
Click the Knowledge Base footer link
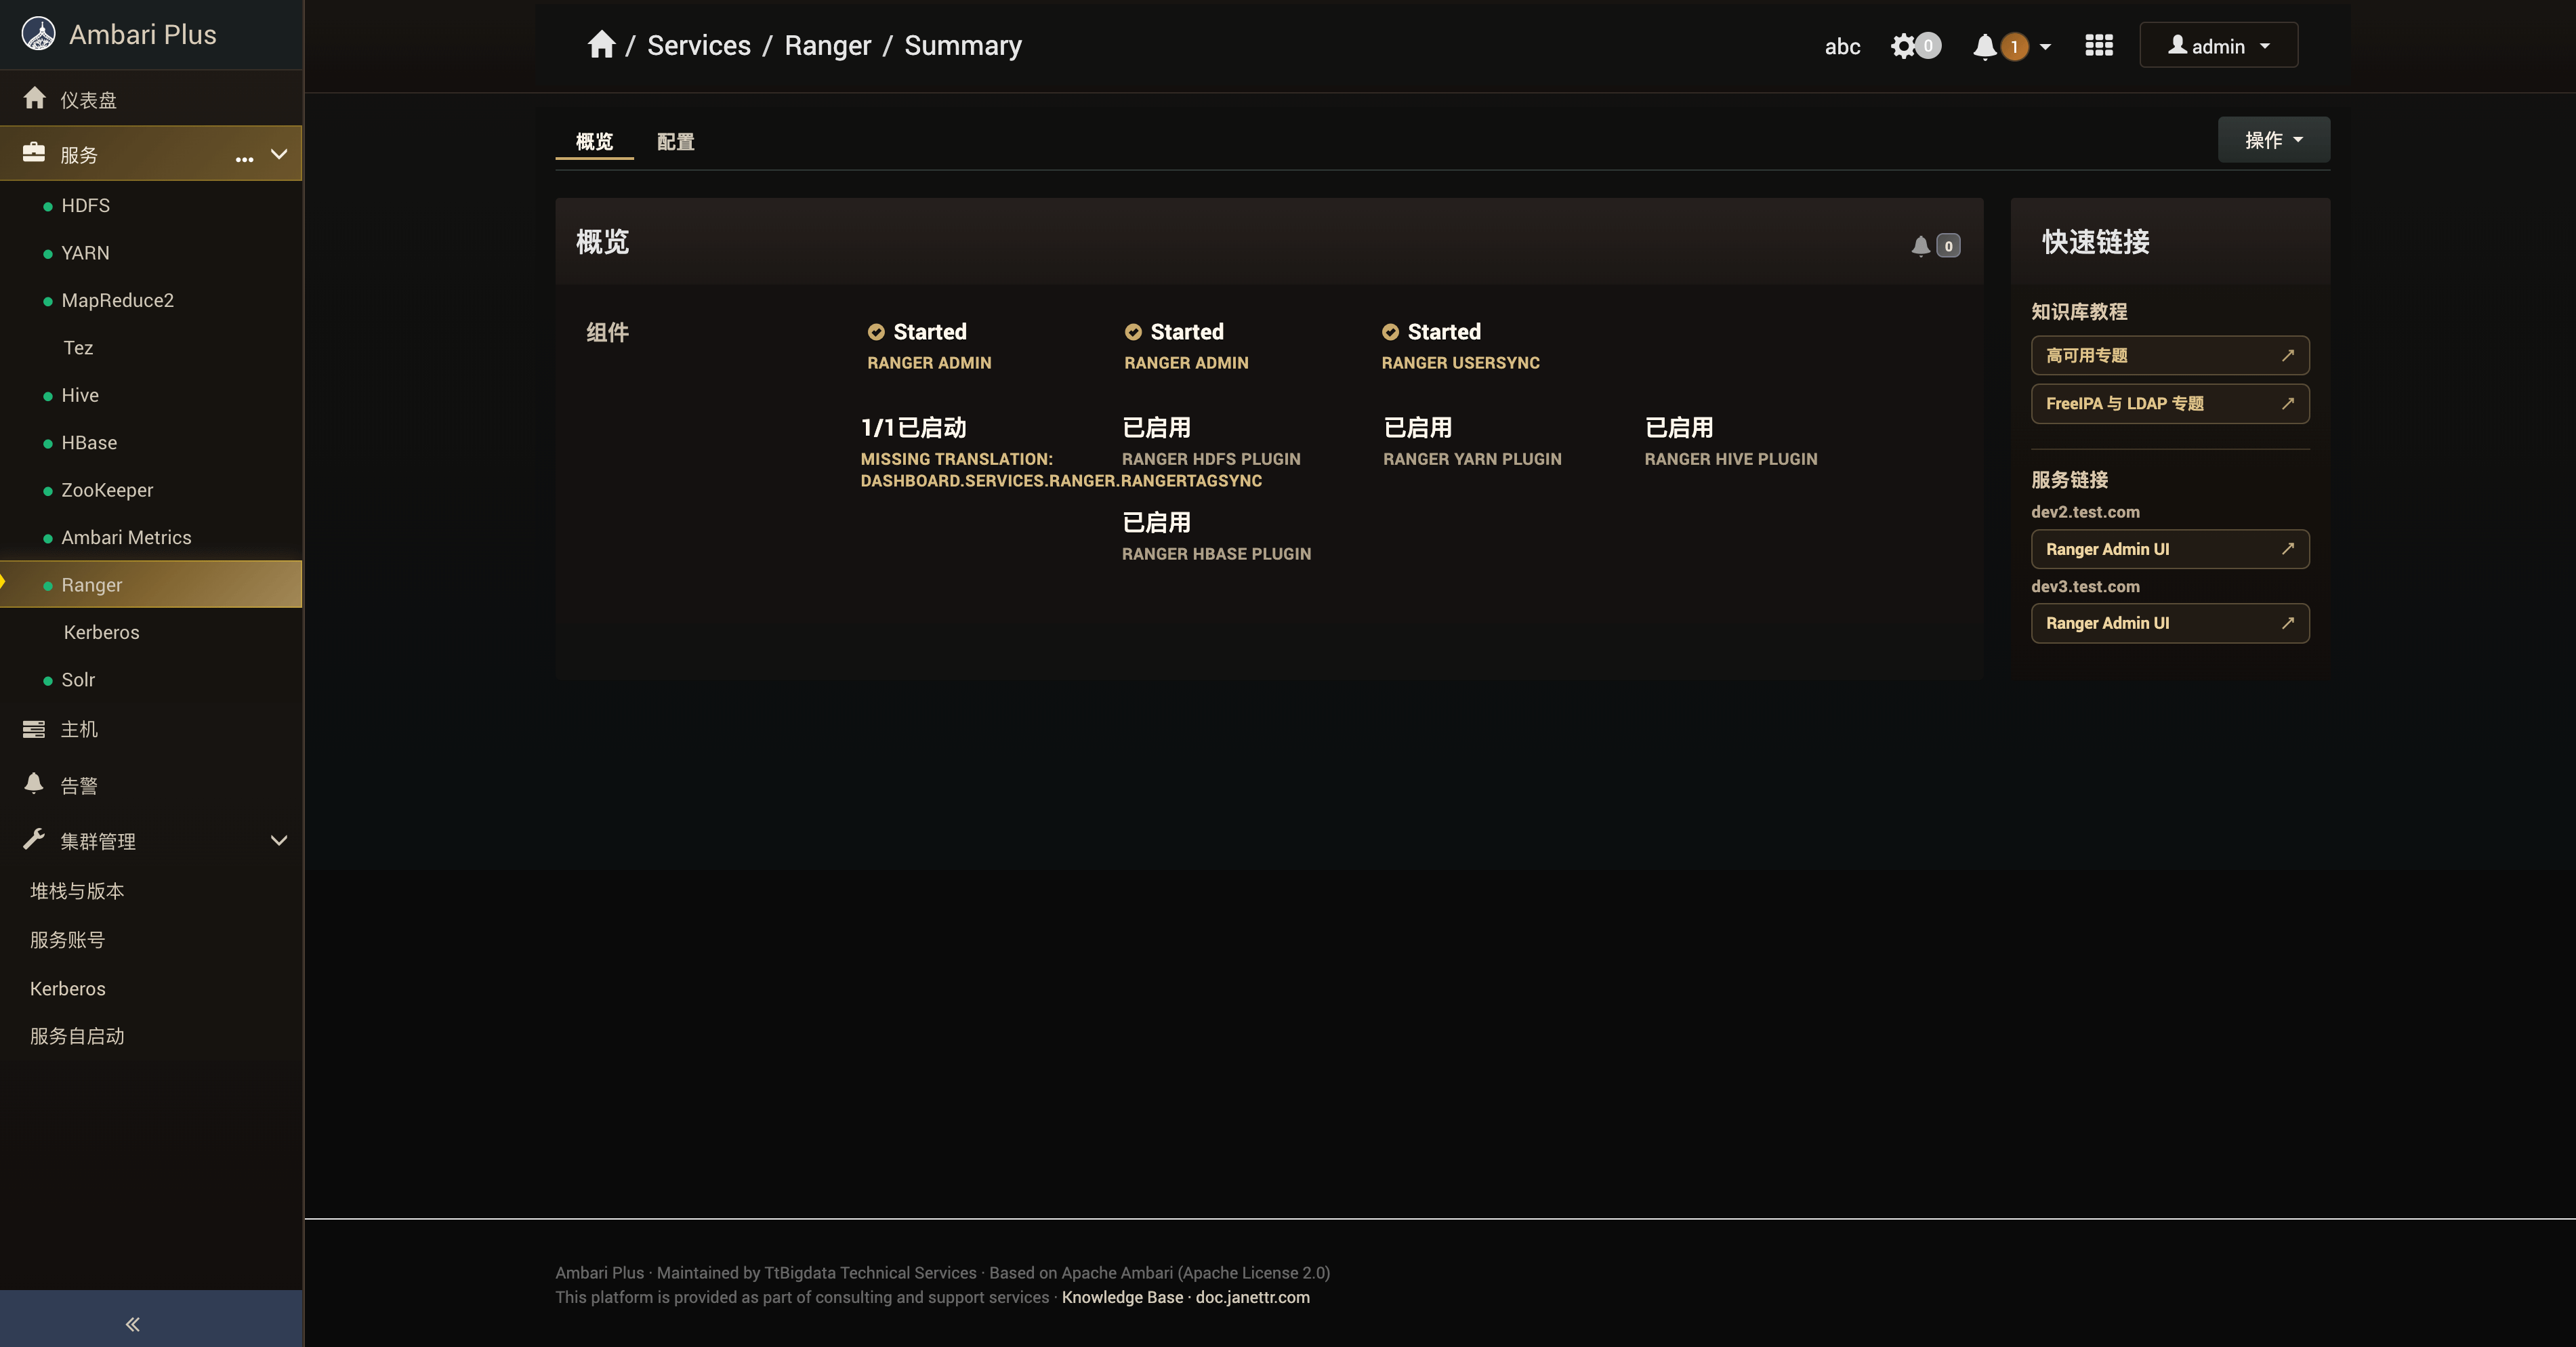pyautogui.click(x=1122, y=1297)
